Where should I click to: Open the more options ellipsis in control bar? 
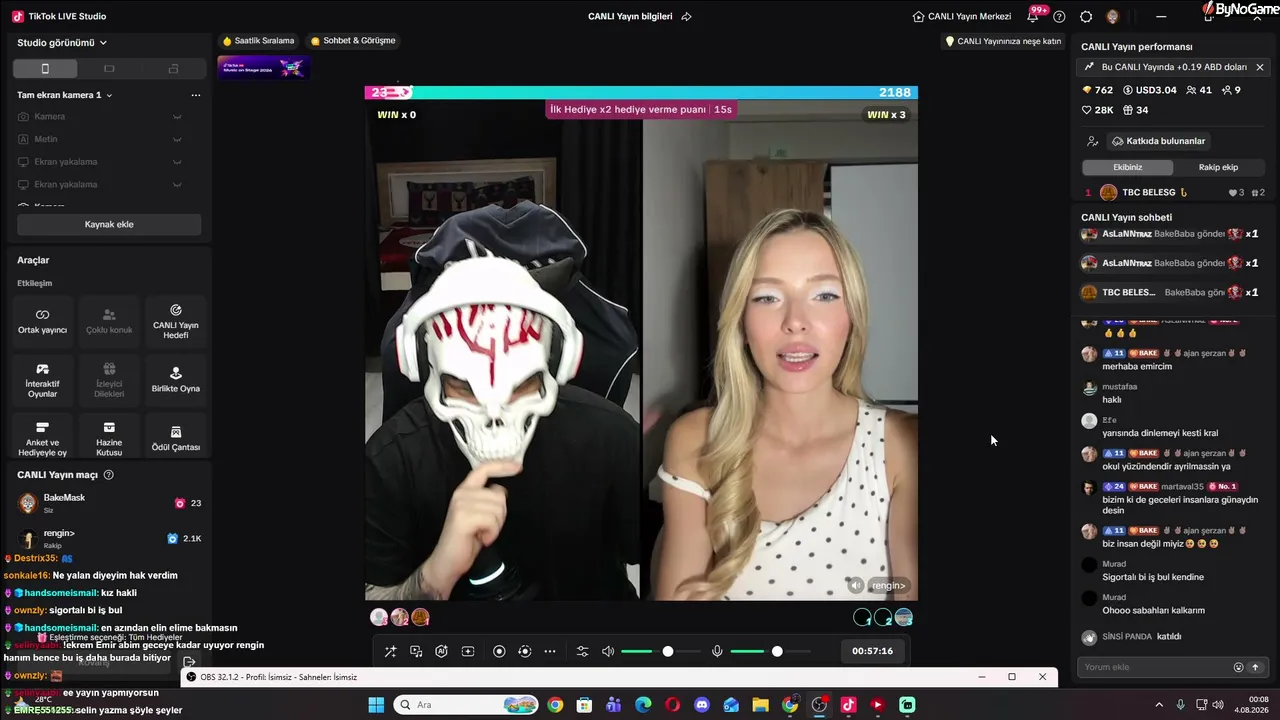550,652
